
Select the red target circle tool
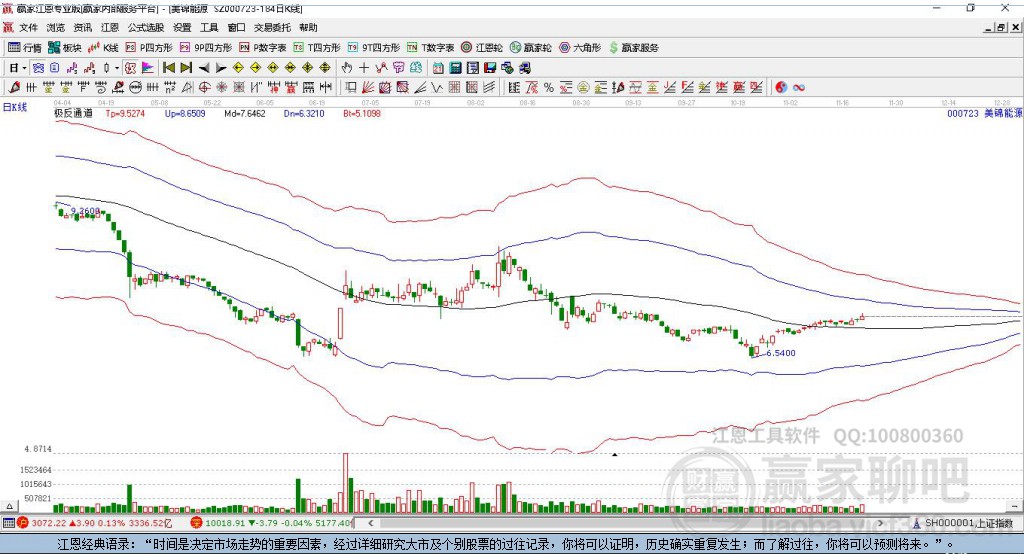pos(204,88)
